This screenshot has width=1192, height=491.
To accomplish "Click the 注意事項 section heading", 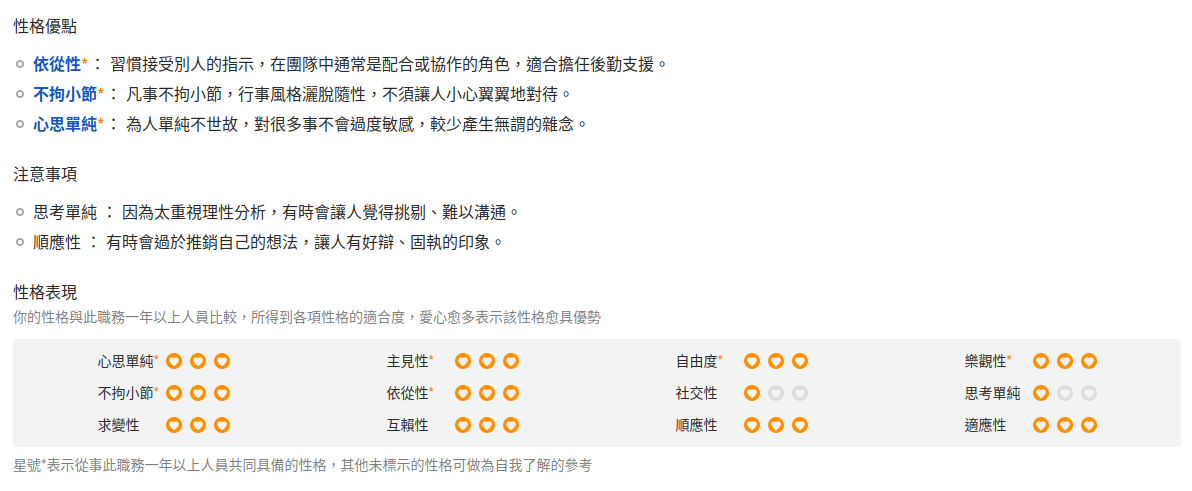I will click(x=45, y=174).
